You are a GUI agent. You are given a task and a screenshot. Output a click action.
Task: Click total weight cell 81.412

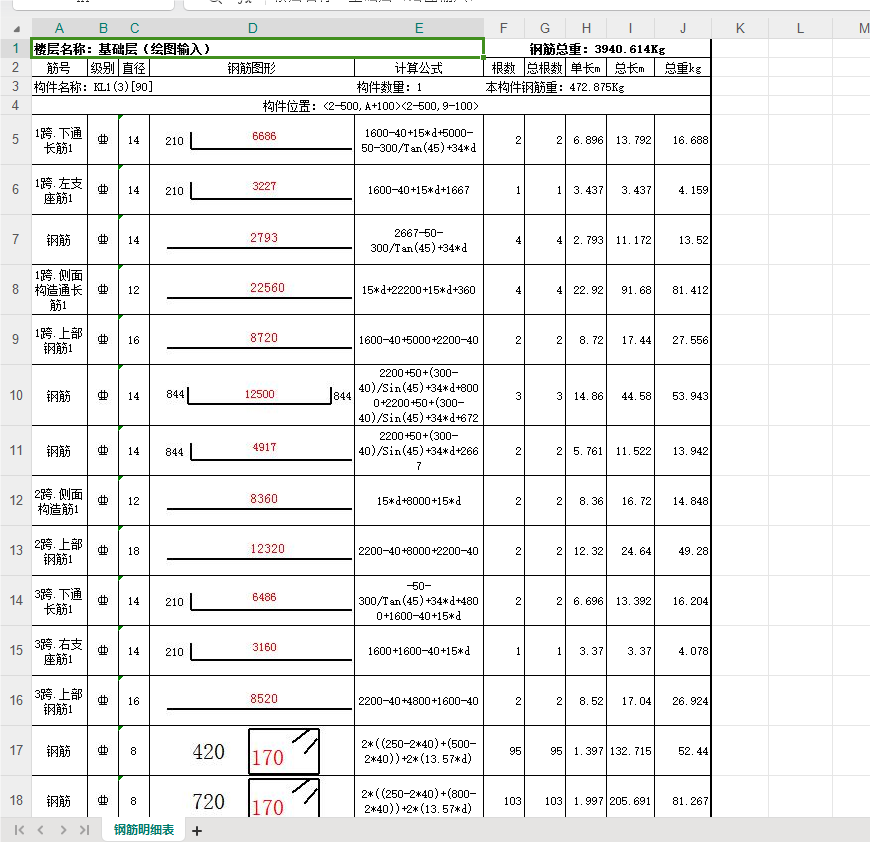pos(683,290)
